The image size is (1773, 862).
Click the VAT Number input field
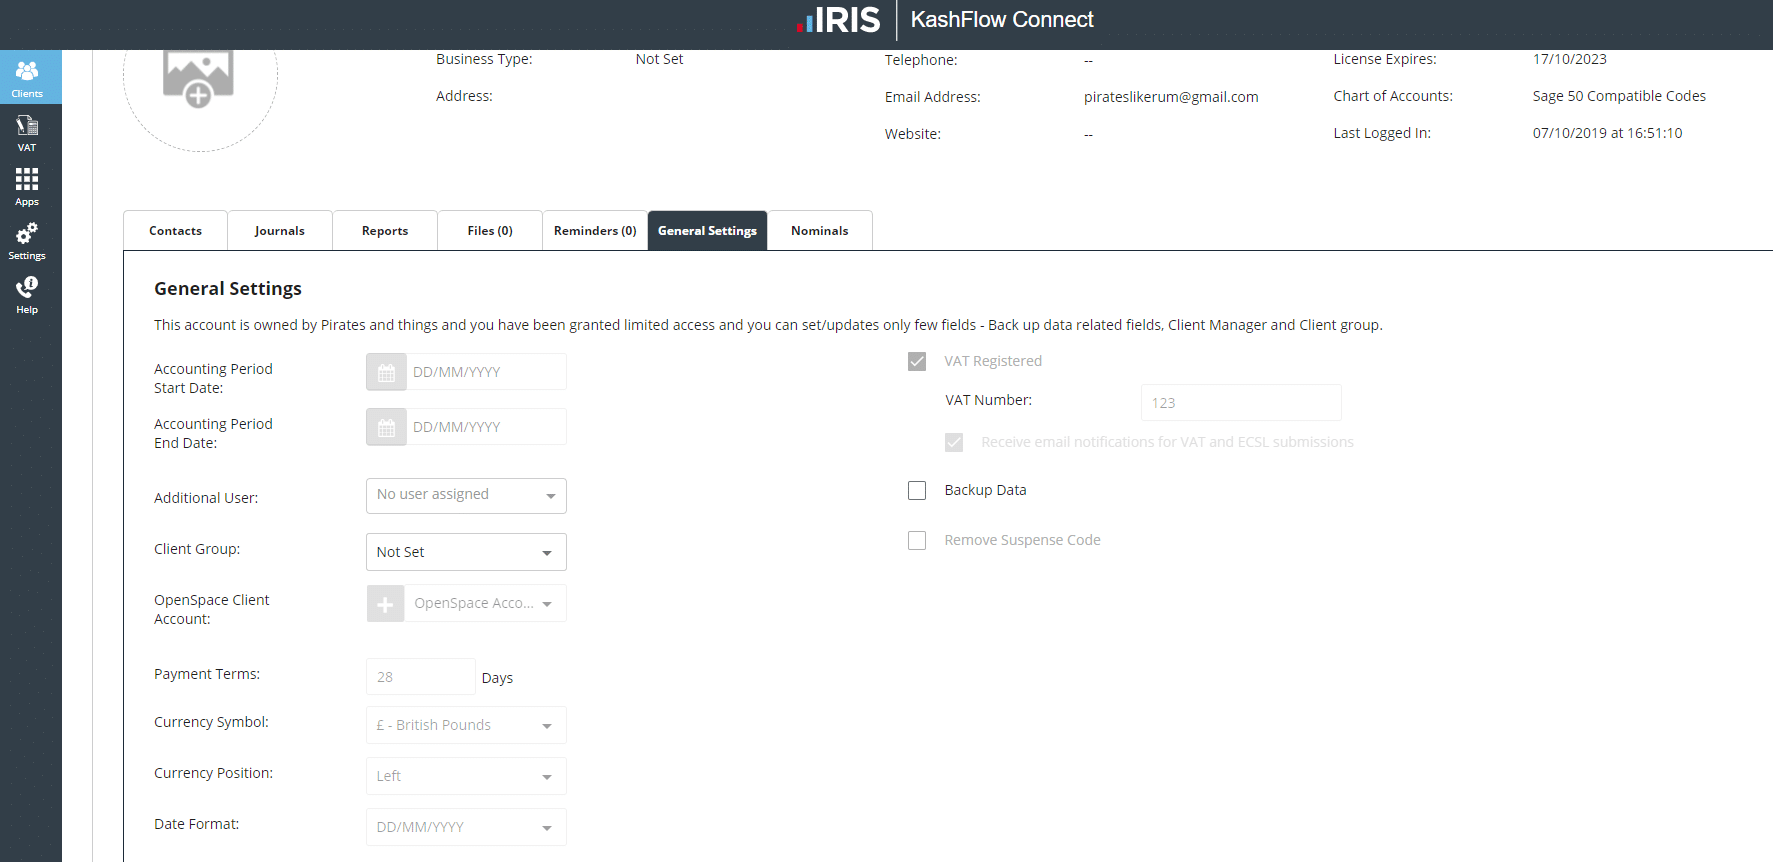point(1240,403)
